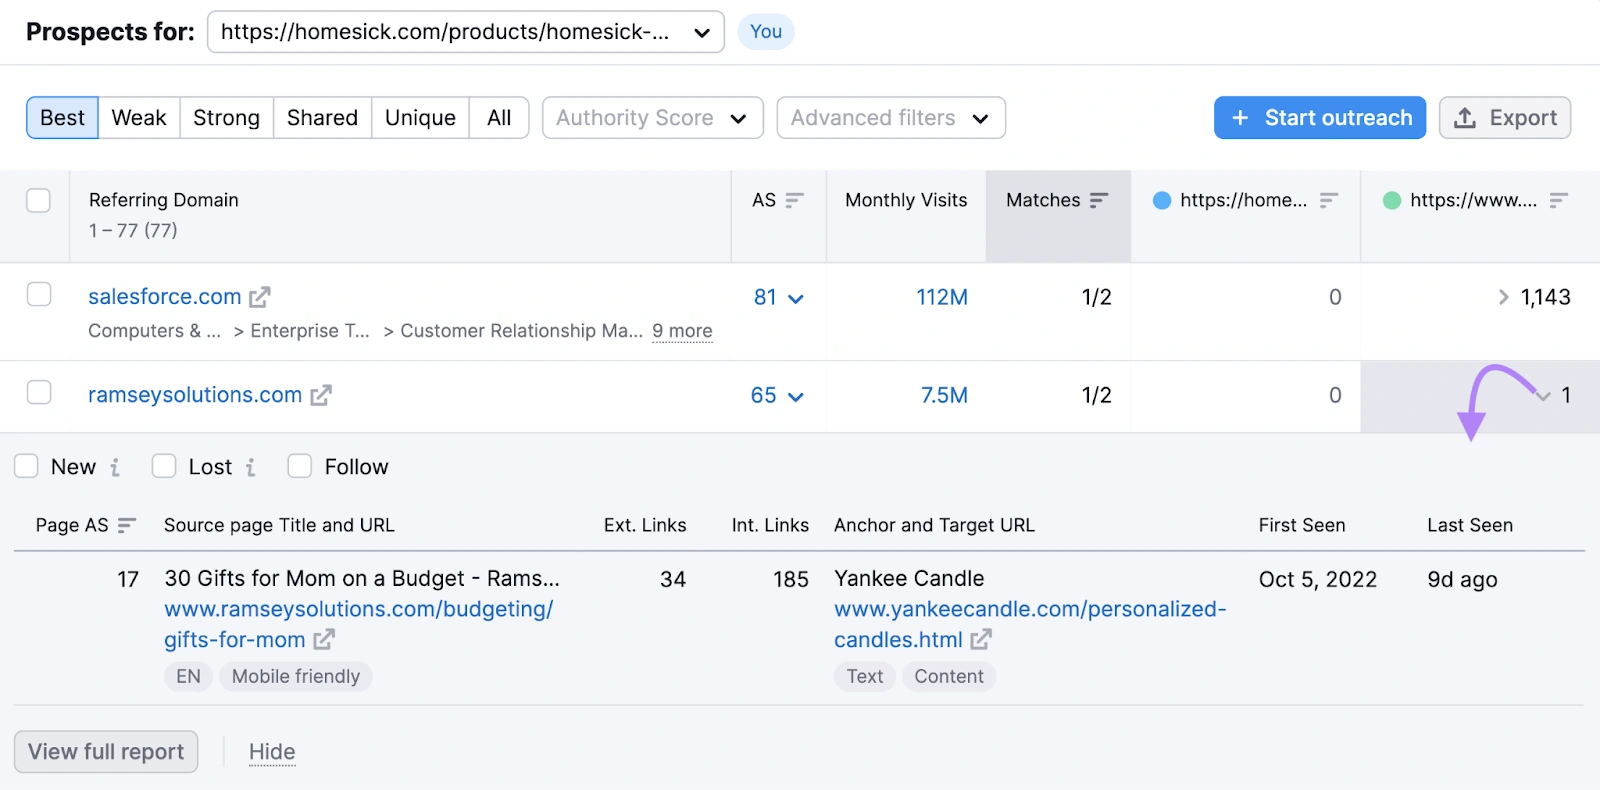Enable the New filter checkbox

(26, 466)
